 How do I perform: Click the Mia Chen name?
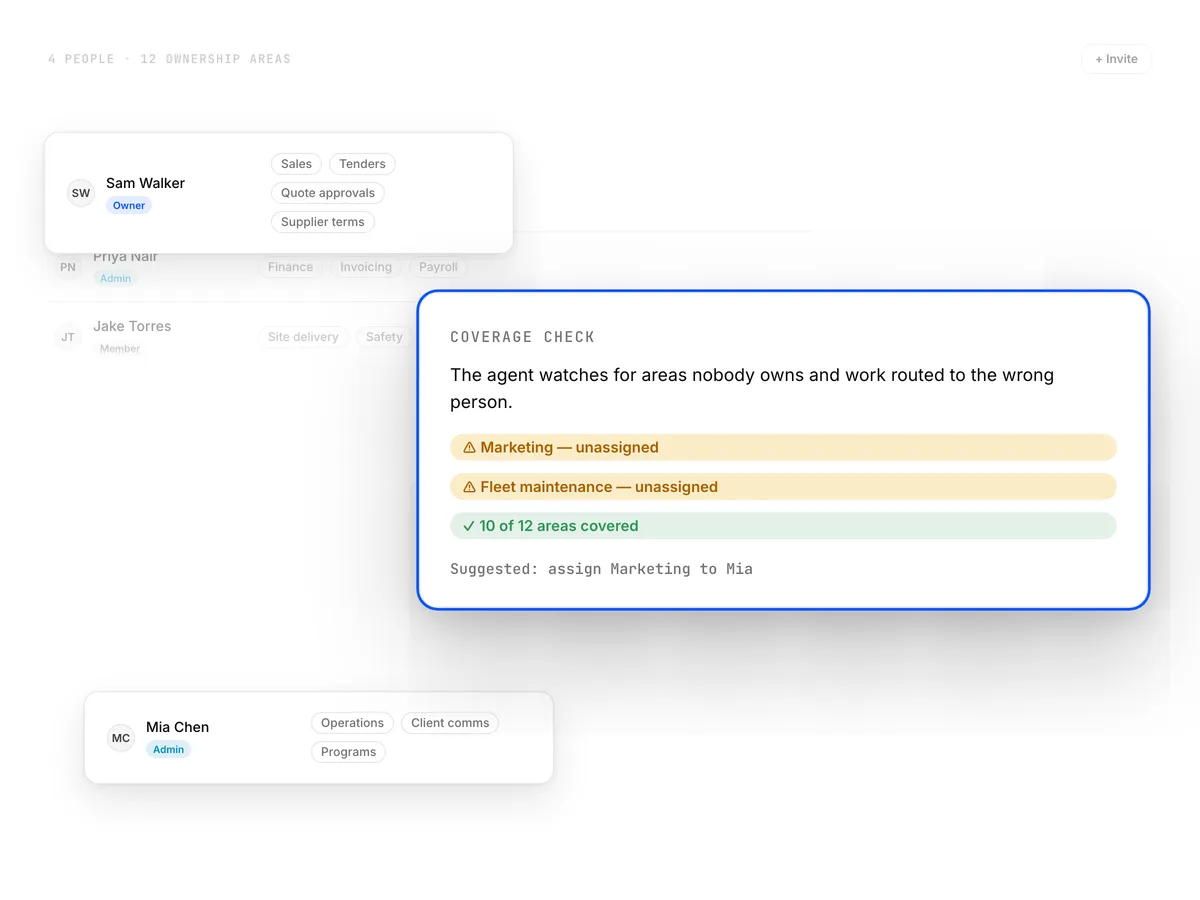tap(177, 727)
